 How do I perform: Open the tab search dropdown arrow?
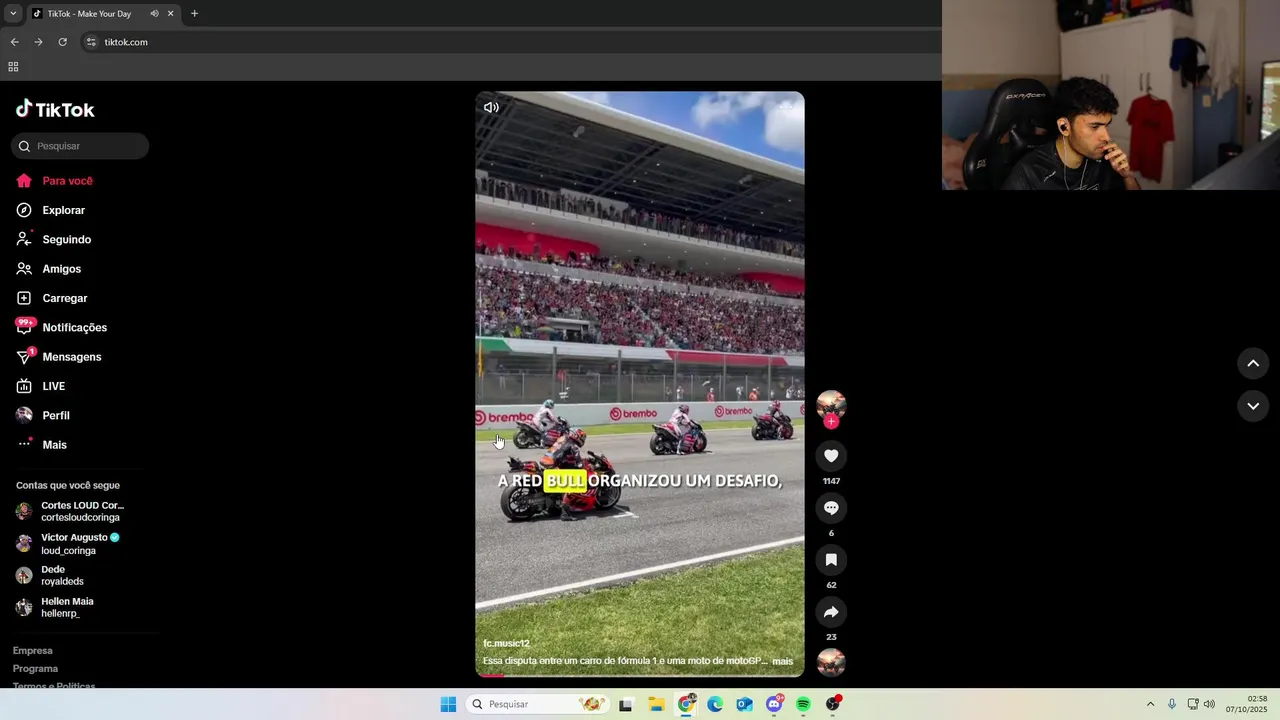click(13, 14)
